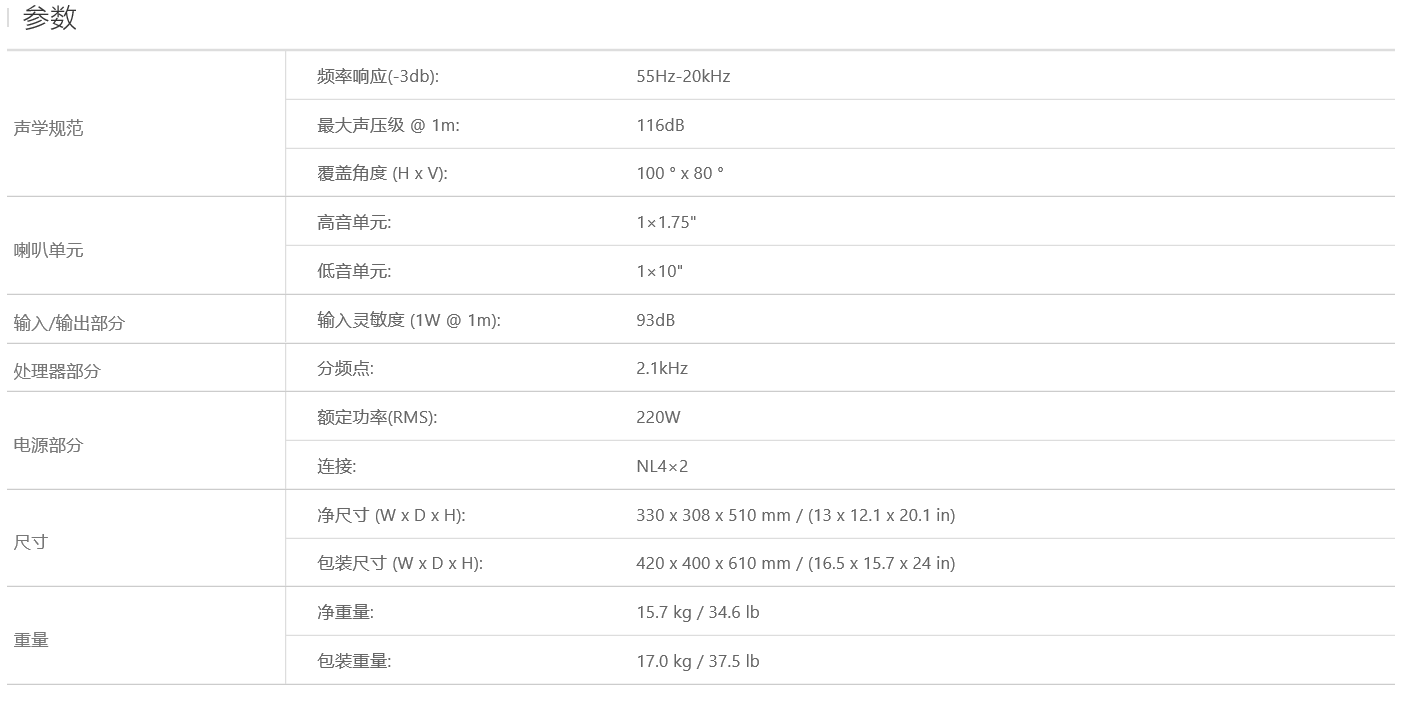Click the 最大声压级 @ 1m label
The width and height of the screenshot is (1410, 715).
coord(388,125)
